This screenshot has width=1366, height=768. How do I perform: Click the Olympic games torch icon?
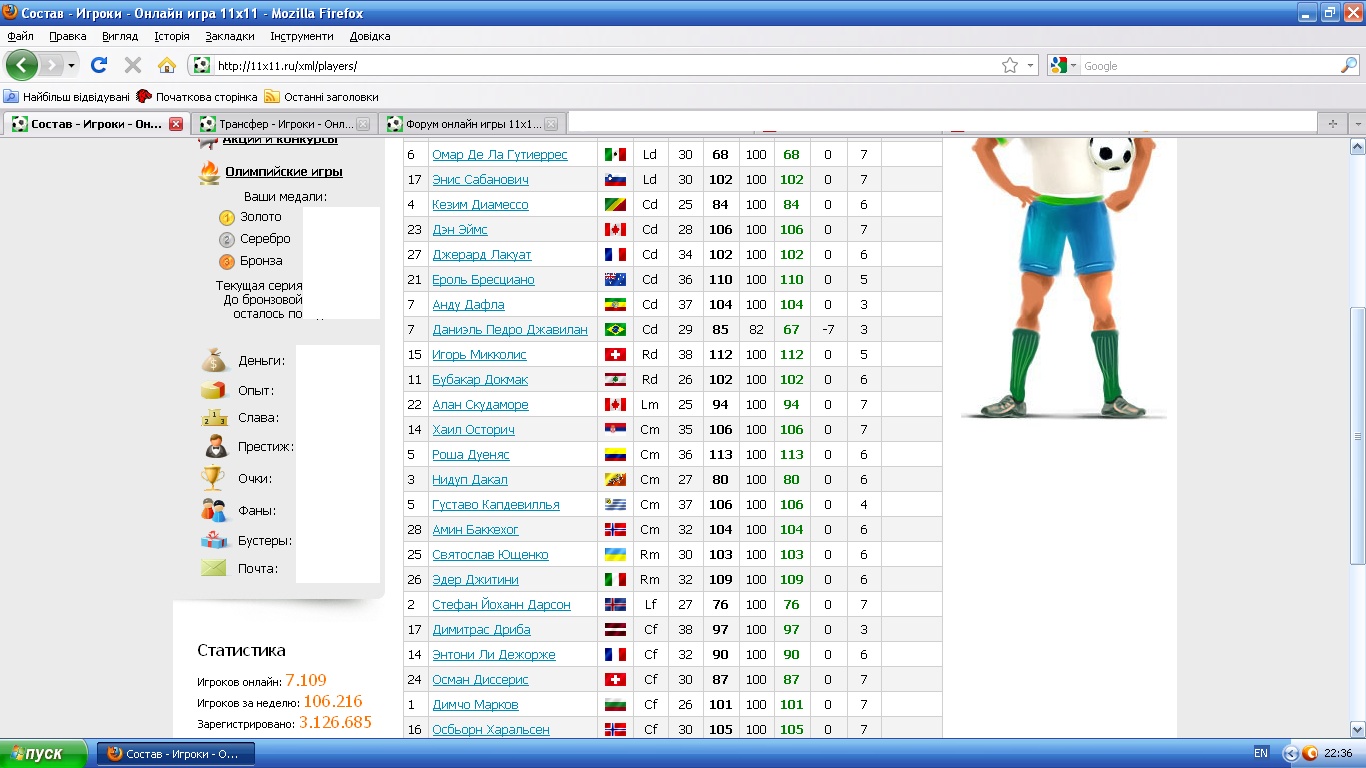coord(209,172)
